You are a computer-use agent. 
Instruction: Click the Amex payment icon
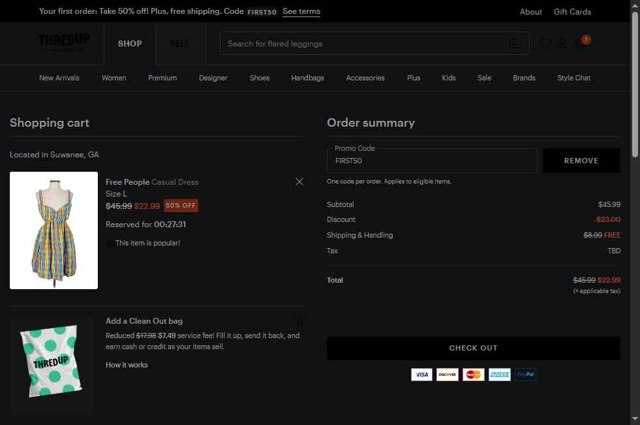pyautogui.click(x=500, y=374)
